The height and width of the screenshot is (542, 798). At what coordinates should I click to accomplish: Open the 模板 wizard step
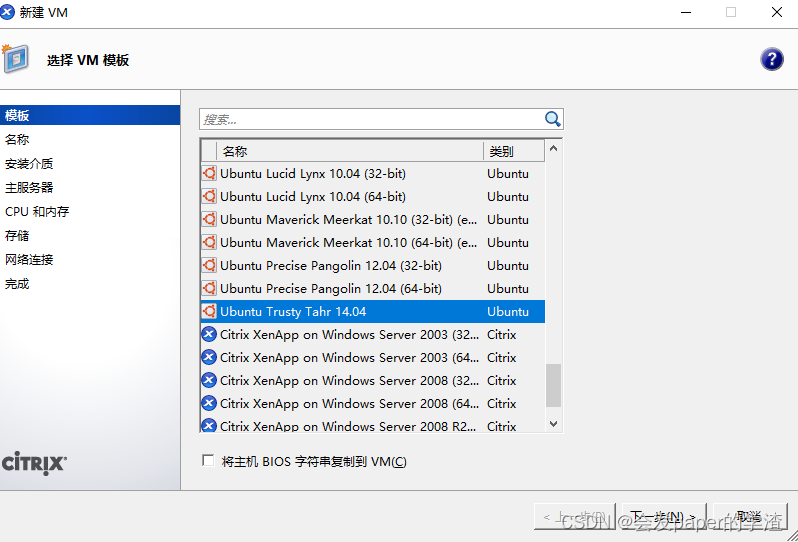click(90, 115)
